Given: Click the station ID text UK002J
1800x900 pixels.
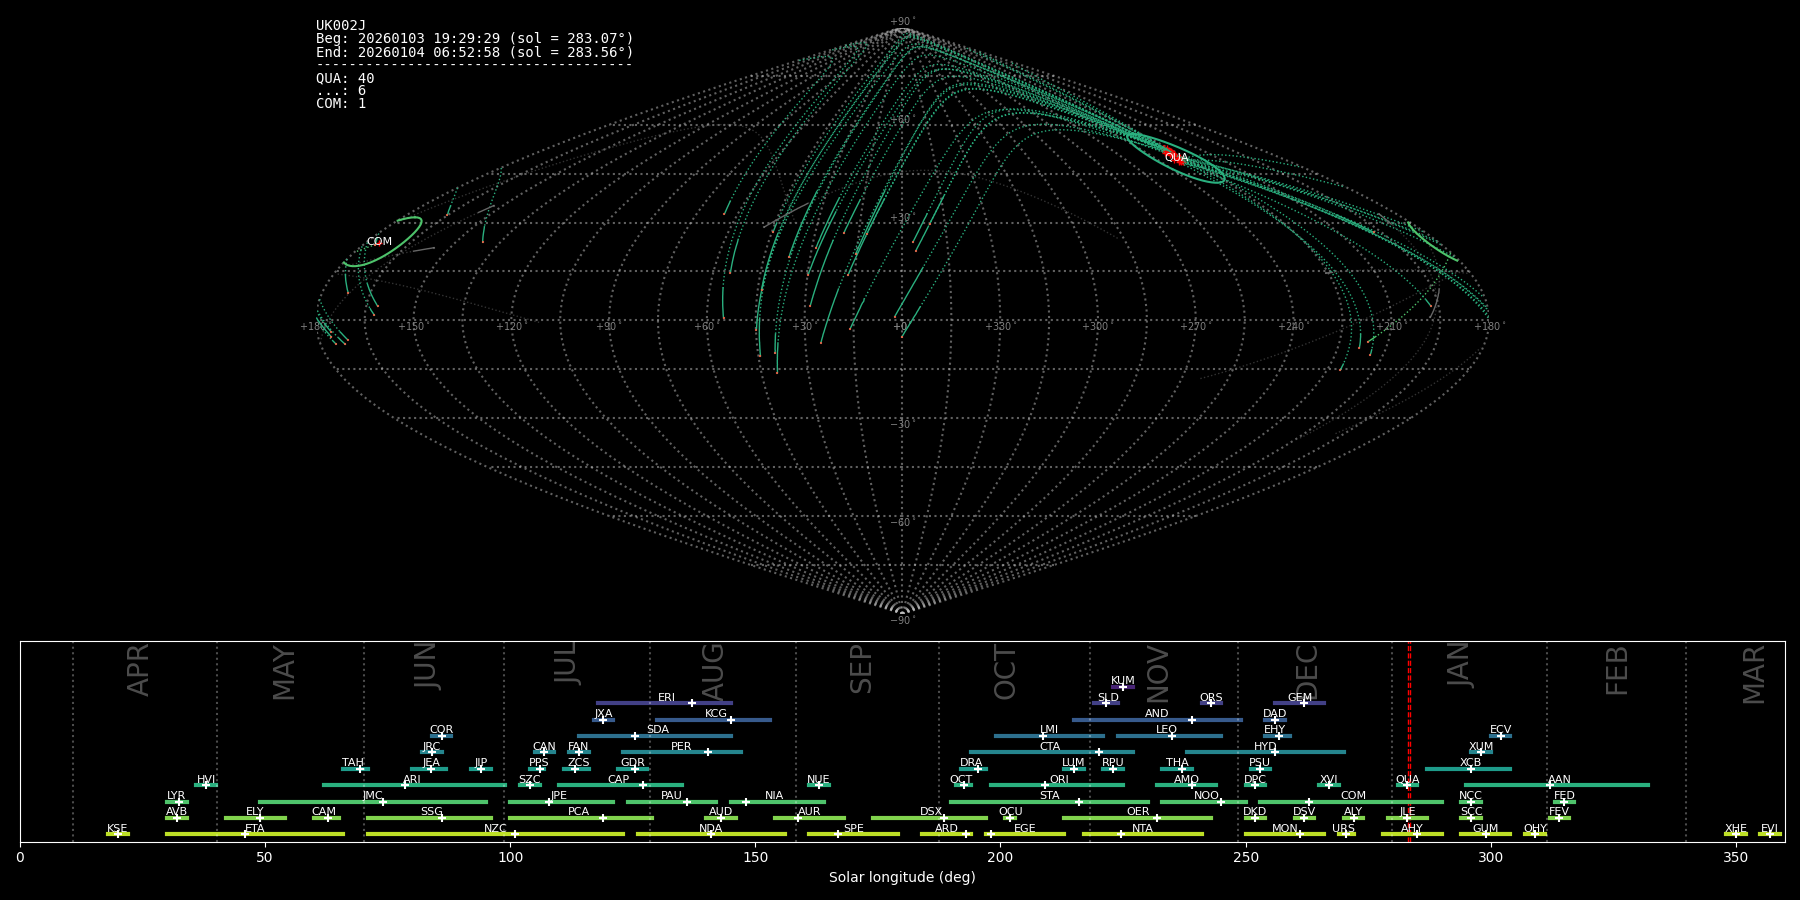Looking at the screenshot, I should click(x=341, y=26).
